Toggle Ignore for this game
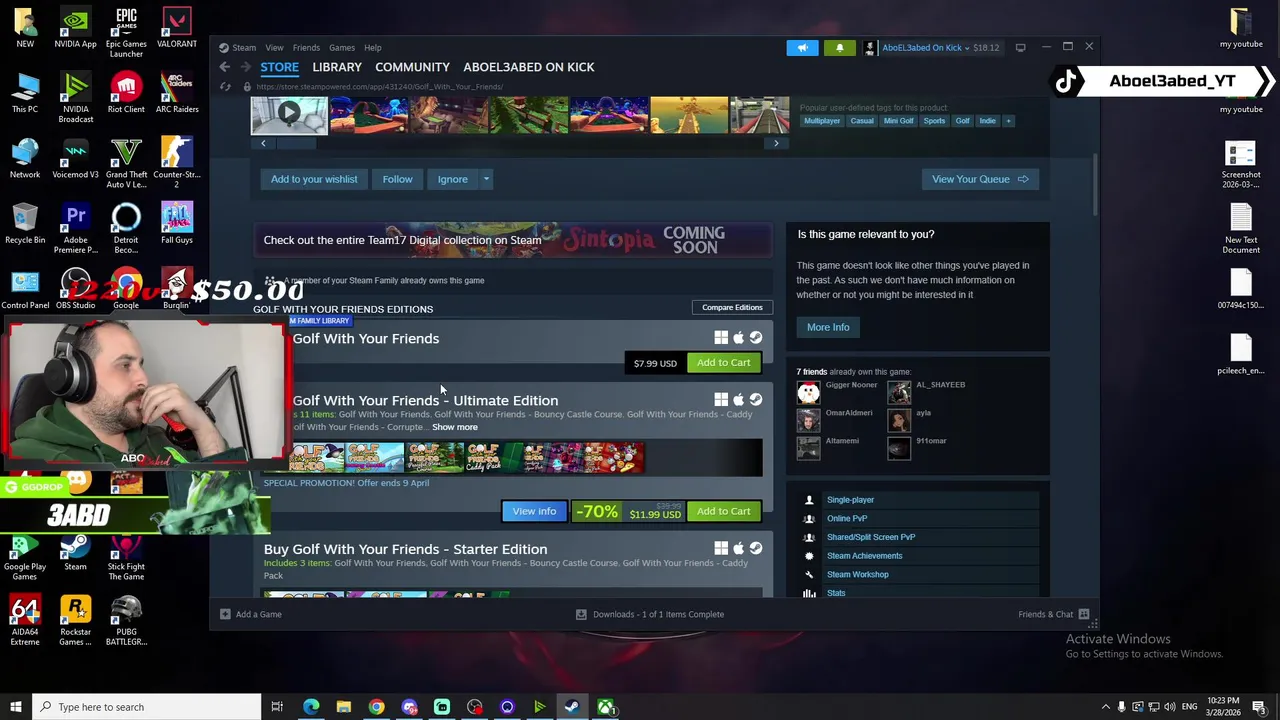 pos(452,179)
